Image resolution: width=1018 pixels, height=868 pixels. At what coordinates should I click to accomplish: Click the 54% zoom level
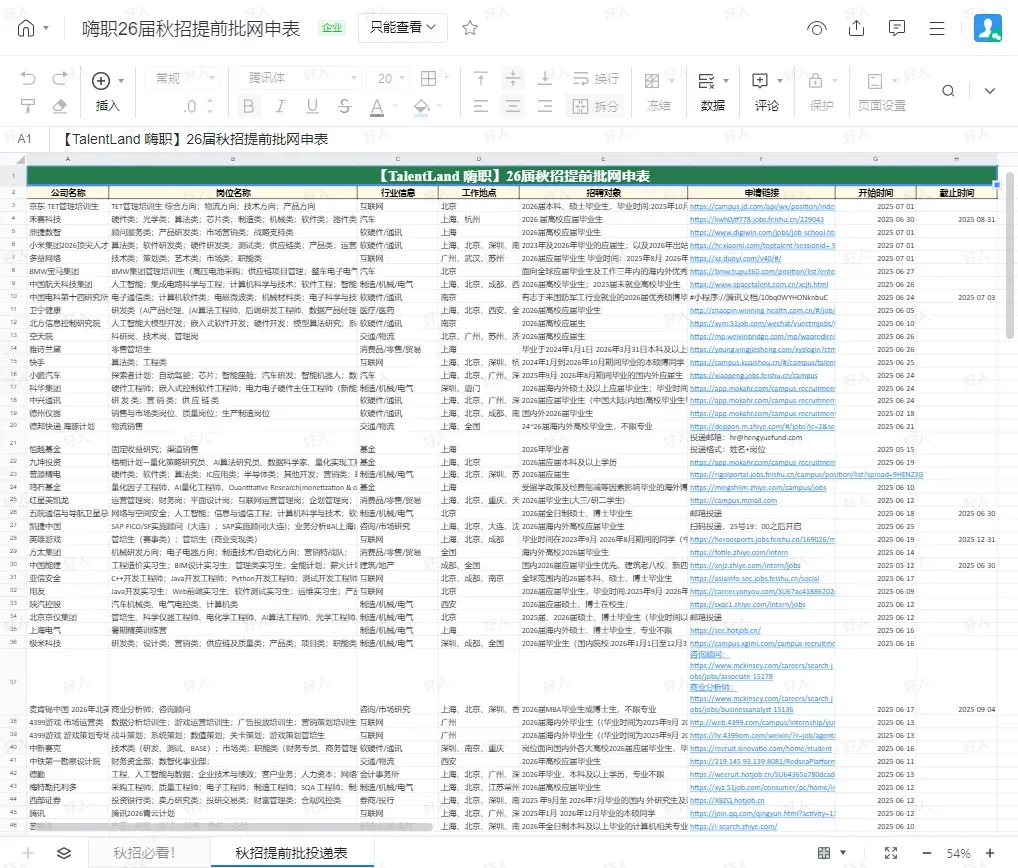958,853
